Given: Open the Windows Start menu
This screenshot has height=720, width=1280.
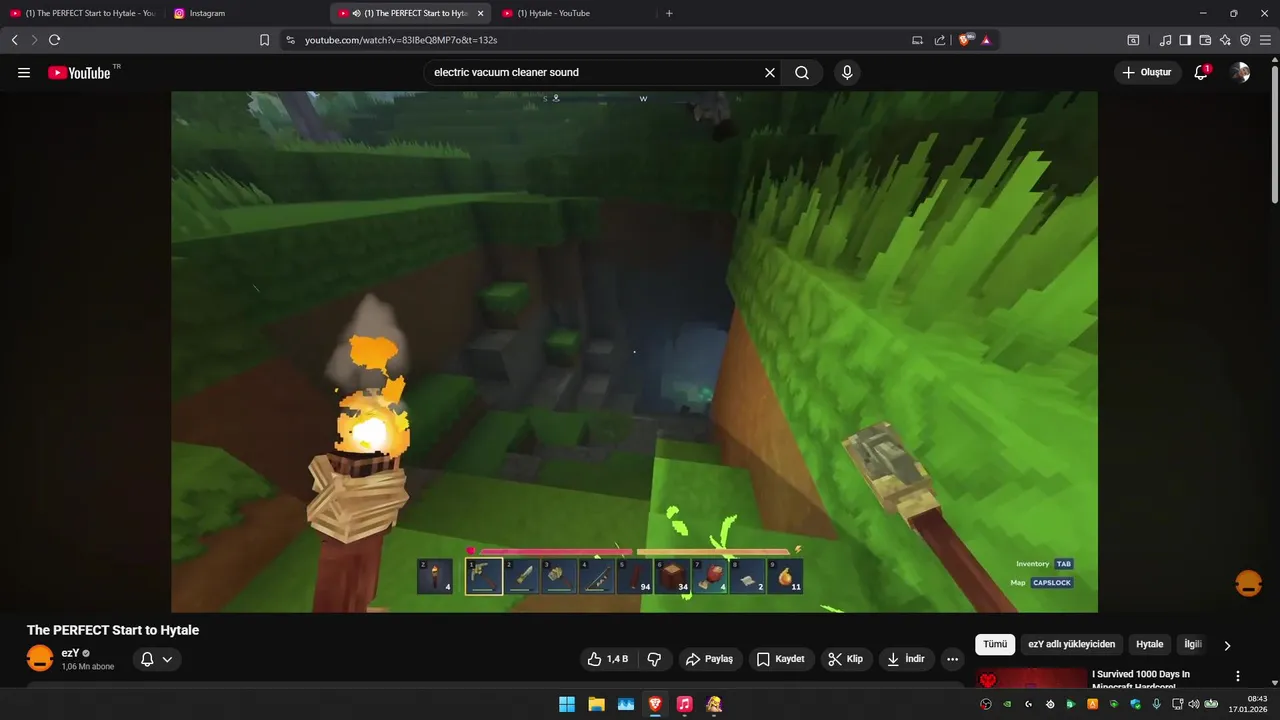Looking at the screenshot, I should point(567,704).
